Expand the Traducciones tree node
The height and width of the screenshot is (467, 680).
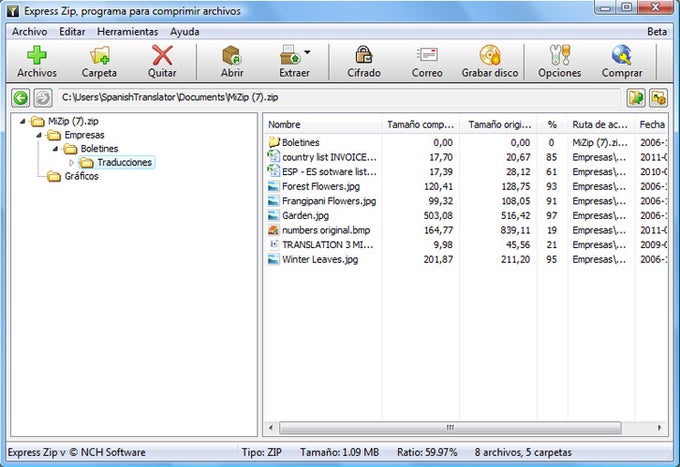click(x=72, y=163)
